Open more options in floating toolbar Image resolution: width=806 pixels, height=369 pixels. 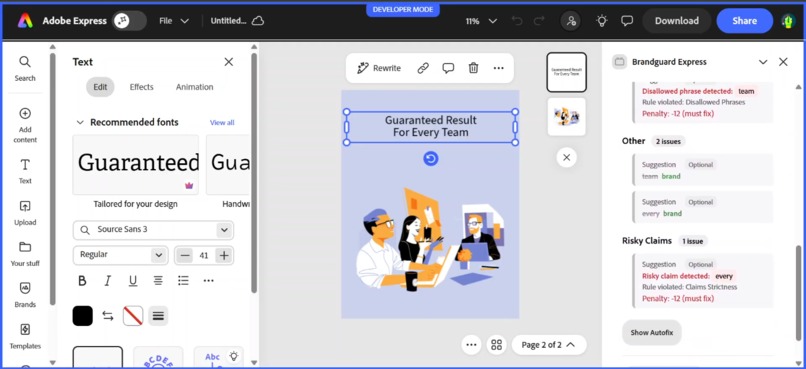[499, 68]
